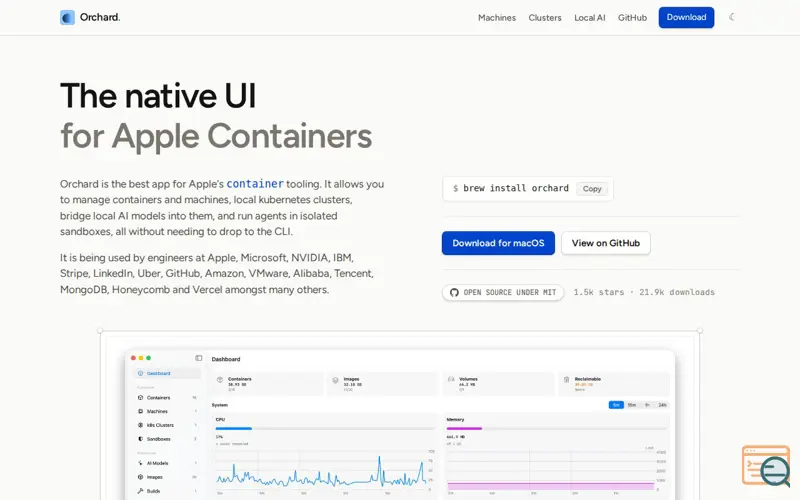This screenshot has height=500, width=800.
Task: Click the inline 'container' code word
Action: (255, 184)
